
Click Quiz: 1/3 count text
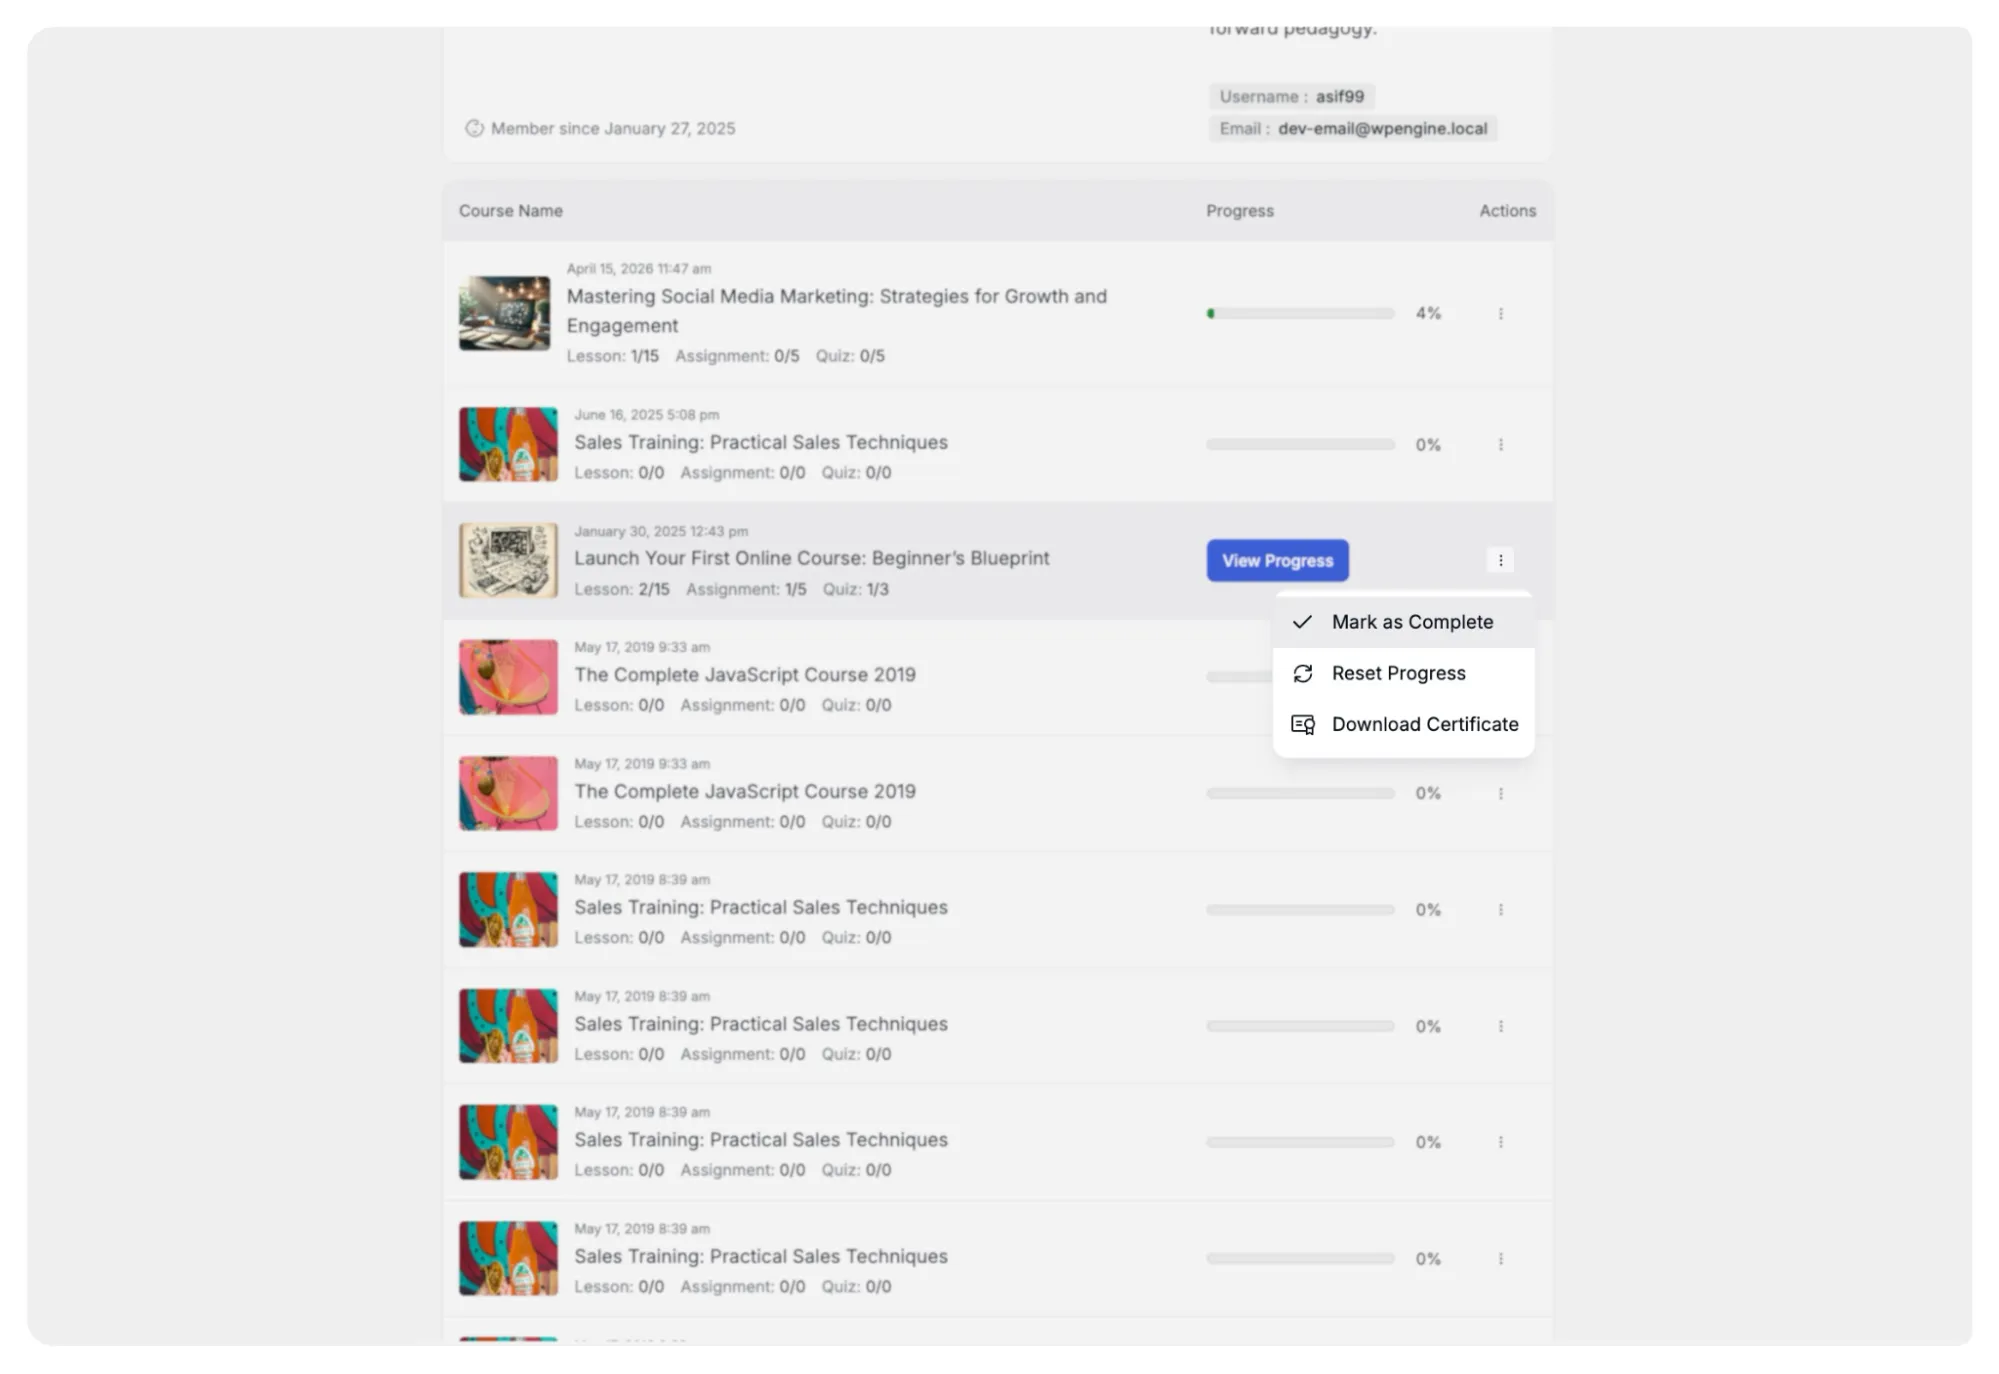point(855,589)
